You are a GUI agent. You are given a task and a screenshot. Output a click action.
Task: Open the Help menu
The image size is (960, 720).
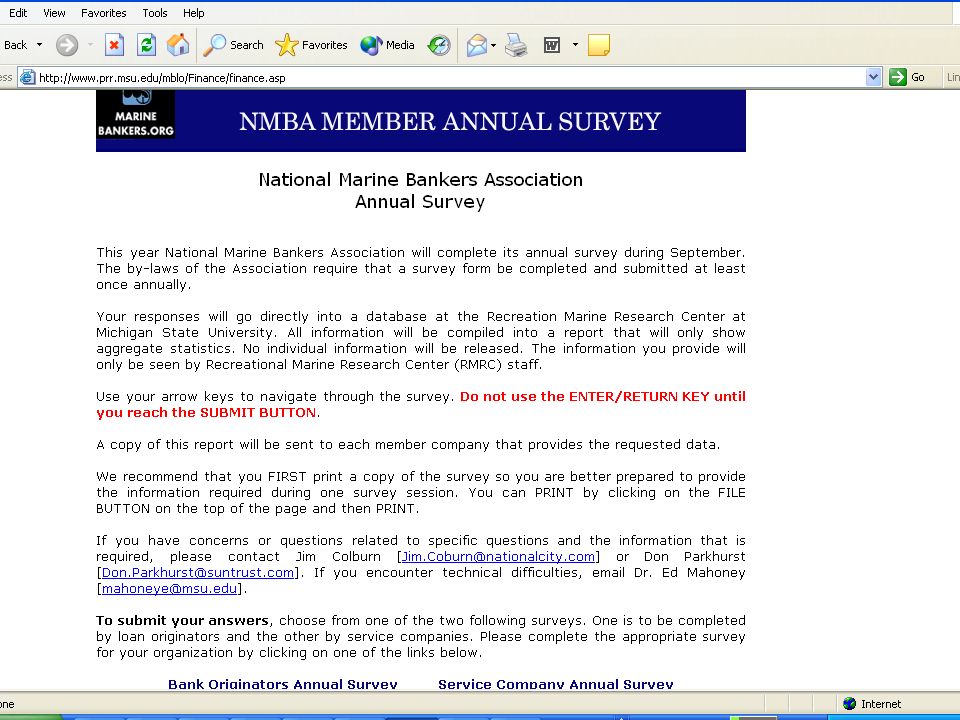point(193,13)
